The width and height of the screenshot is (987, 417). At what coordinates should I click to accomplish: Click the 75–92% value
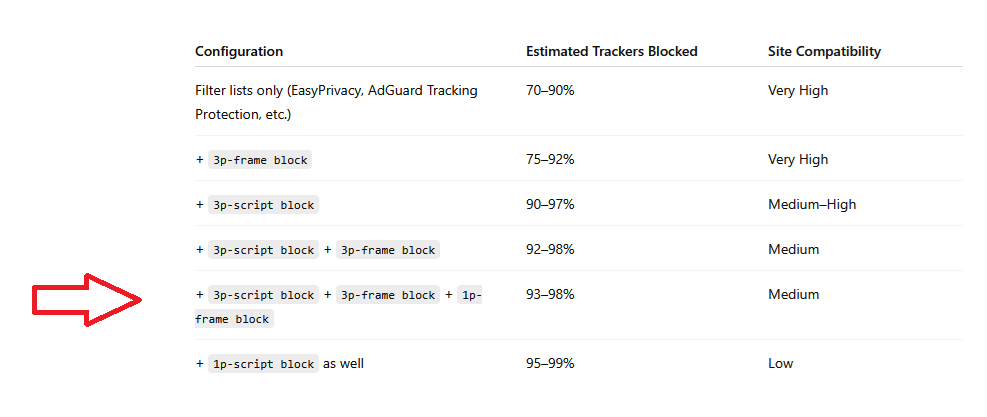point(550,159)
